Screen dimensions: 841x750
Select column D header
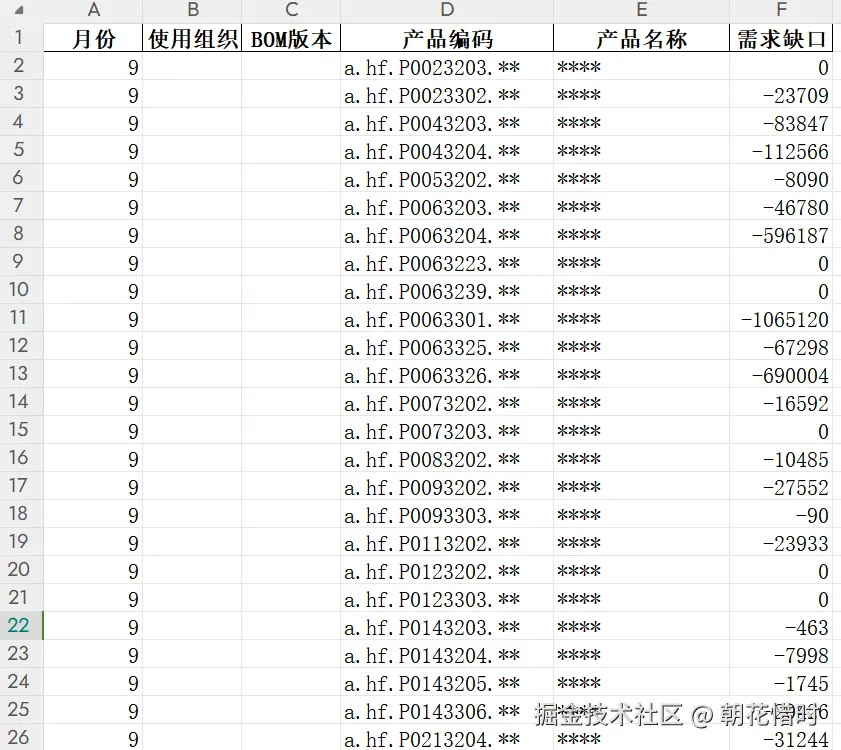point(447,10)
